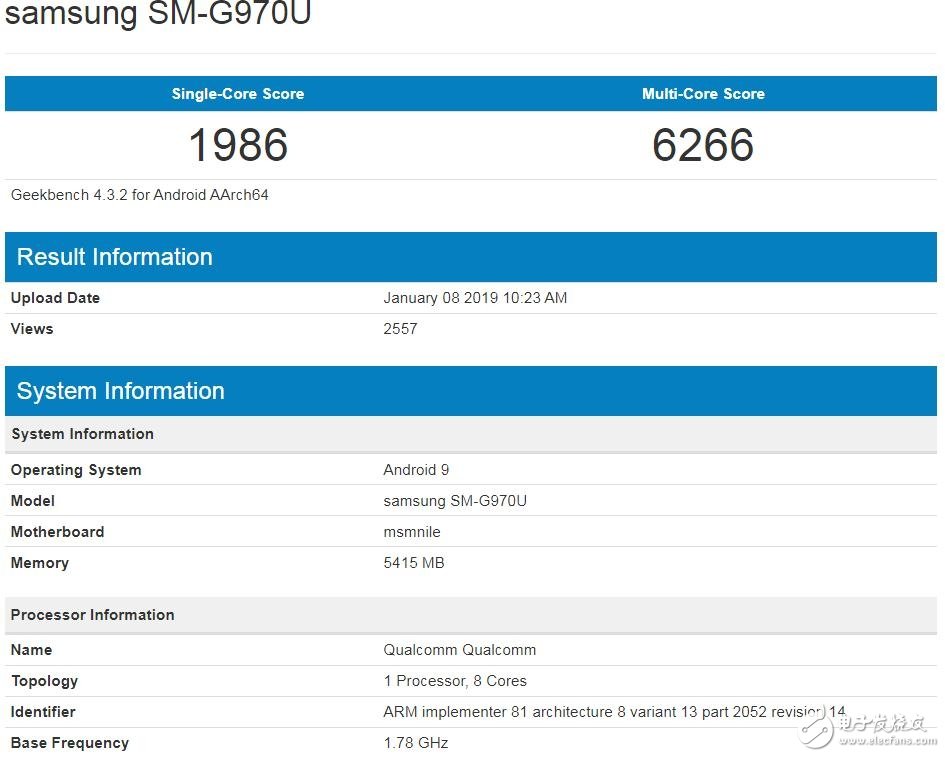Select the Operating System value Android 9
945x757 pixels.
click(x=416, y=469)
